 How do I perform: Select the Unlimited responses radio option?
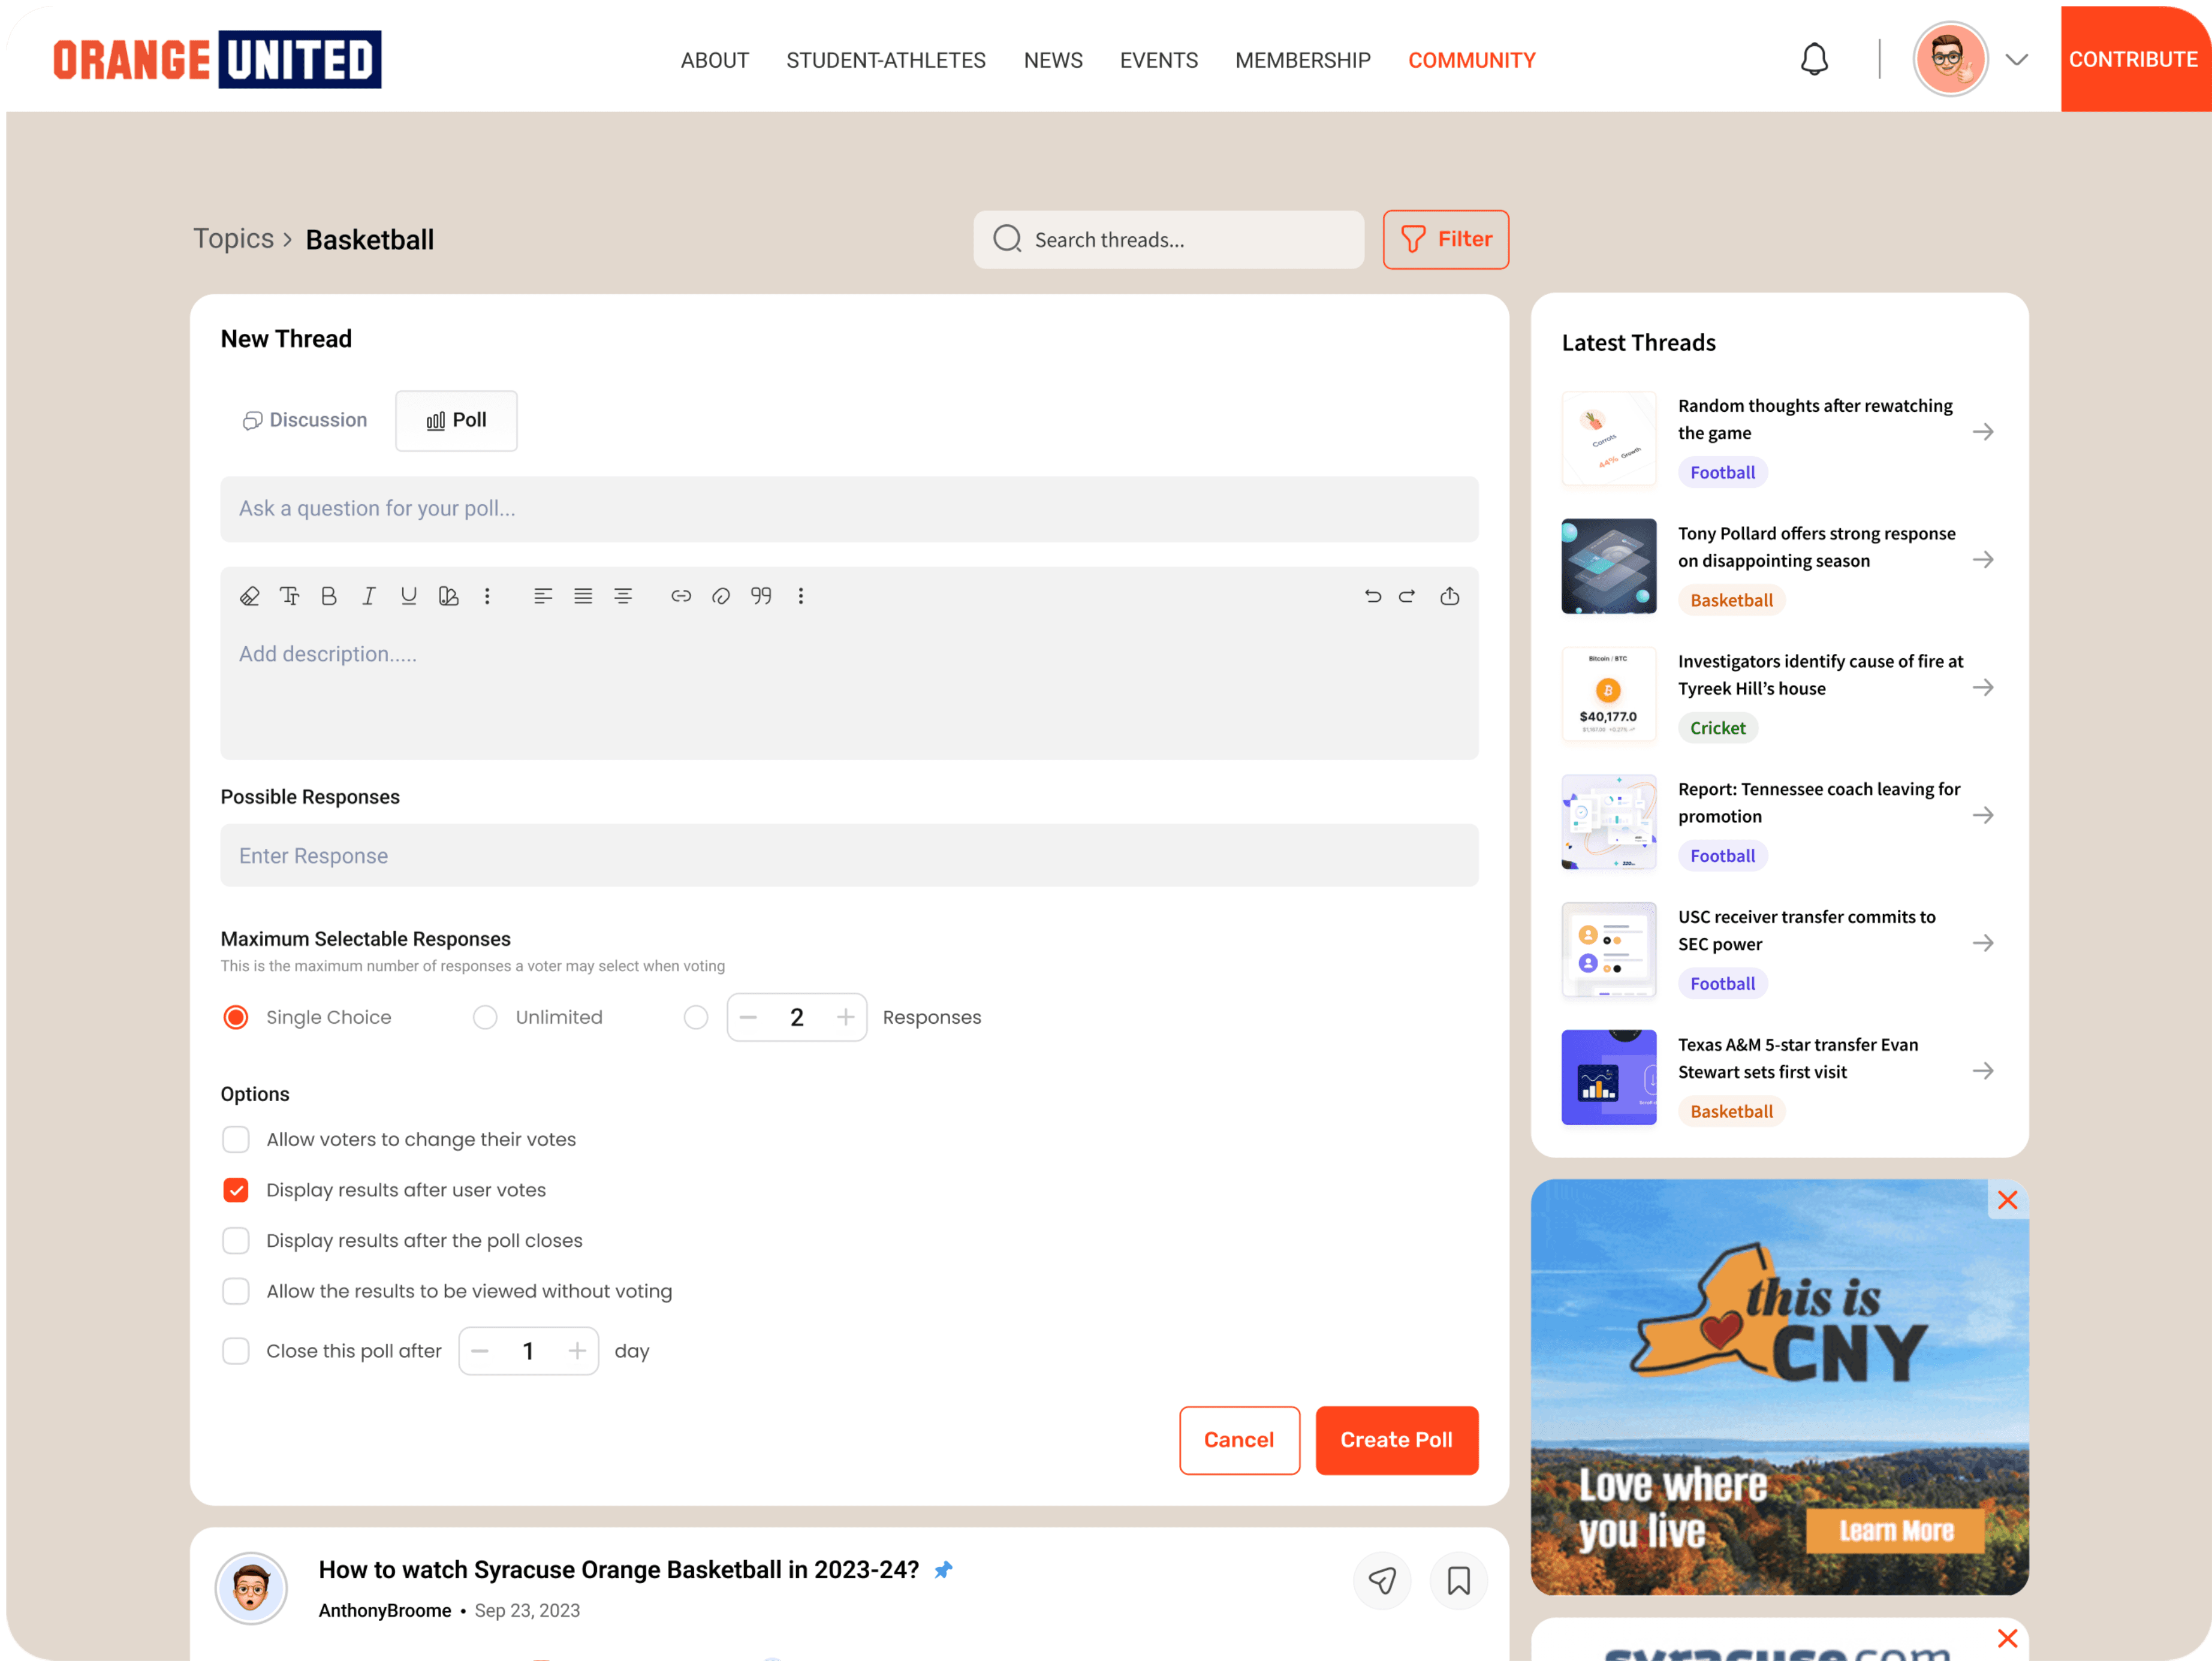[x=485, y=1017]
